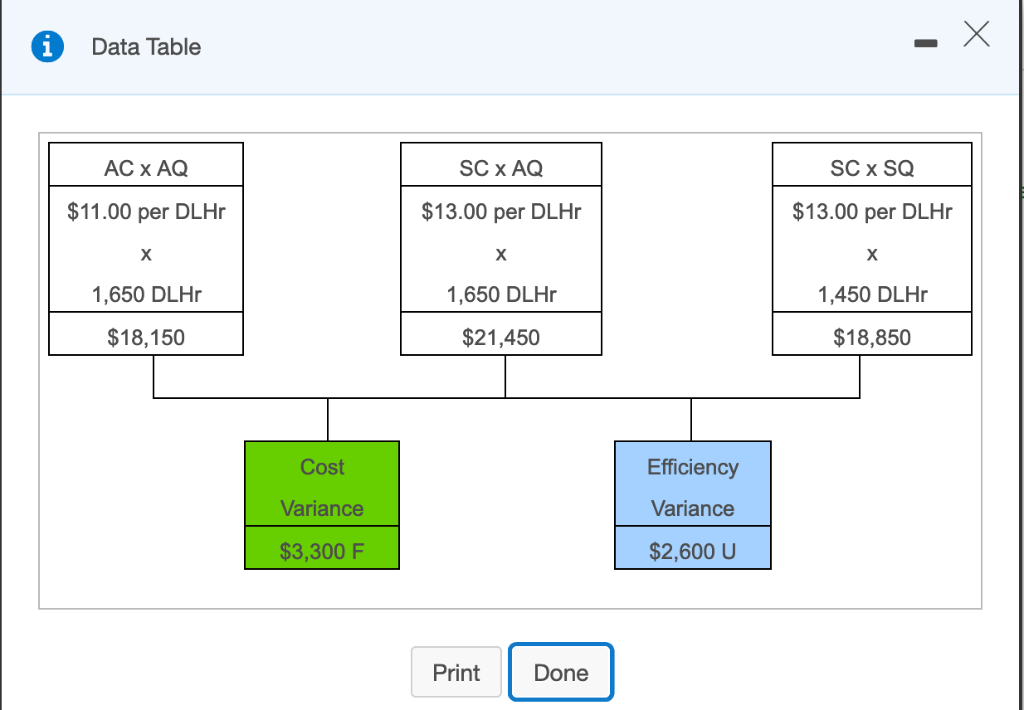Close the Data Table dialog with X
Viewport: 1024px width, 710px height.
click(x=976, y=34)
